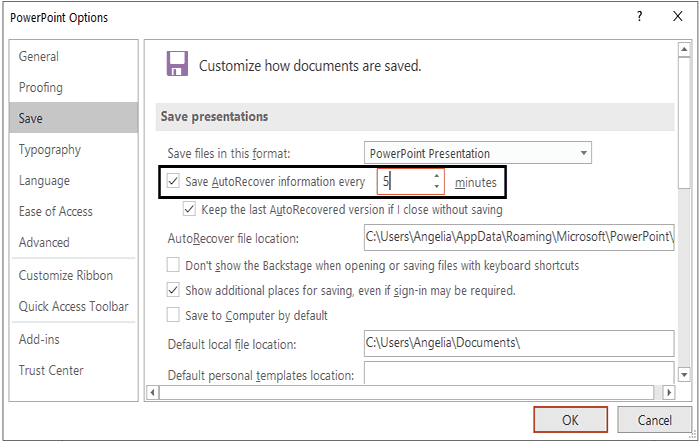Screen dimensions: 700x442
Task: Click the horizontal scrollbar left arrow
Action: tap(153, 392)
